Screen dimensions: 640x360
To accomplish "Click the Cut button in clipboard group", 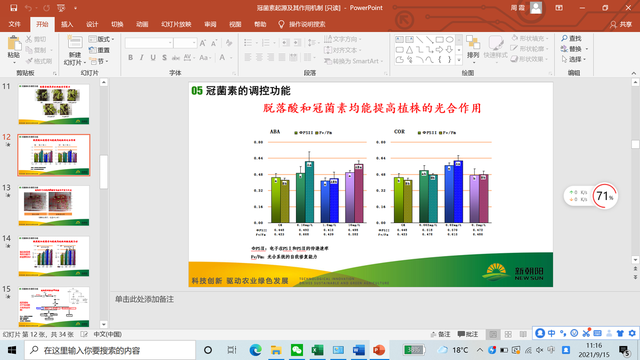I will (36, 39).
